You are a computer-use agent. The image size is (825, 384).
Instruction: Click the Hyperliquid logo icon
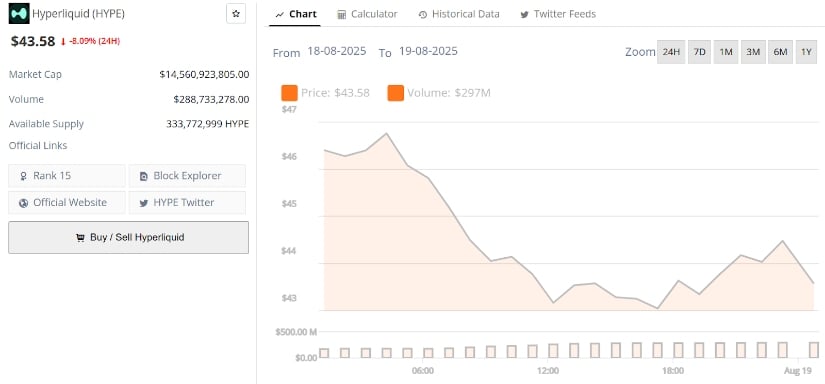[x=19, y=14]
